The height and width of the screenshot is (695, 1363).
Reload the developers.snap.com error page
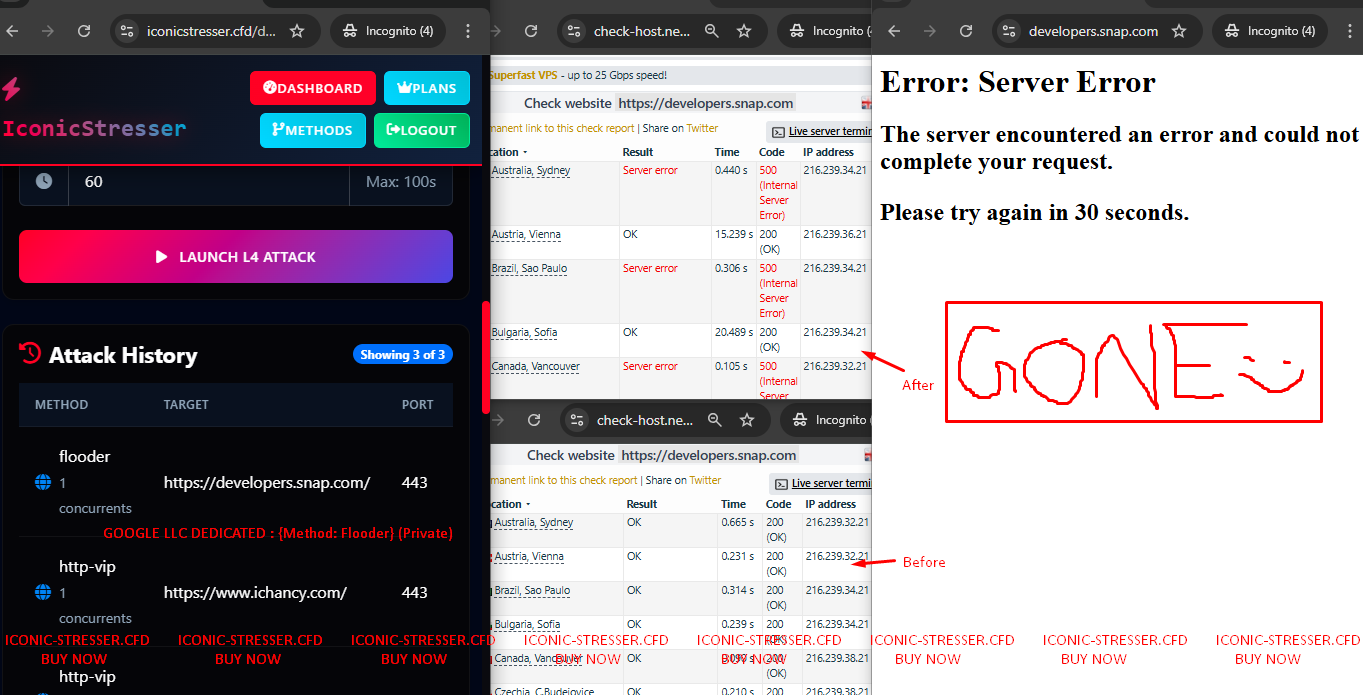[x=966, y=31]
